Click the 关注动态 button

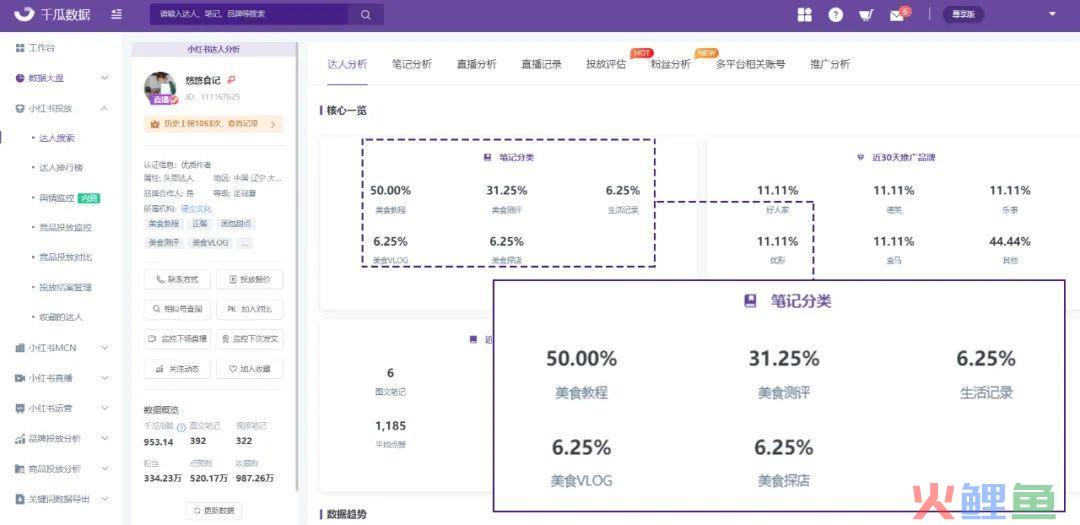178,369
